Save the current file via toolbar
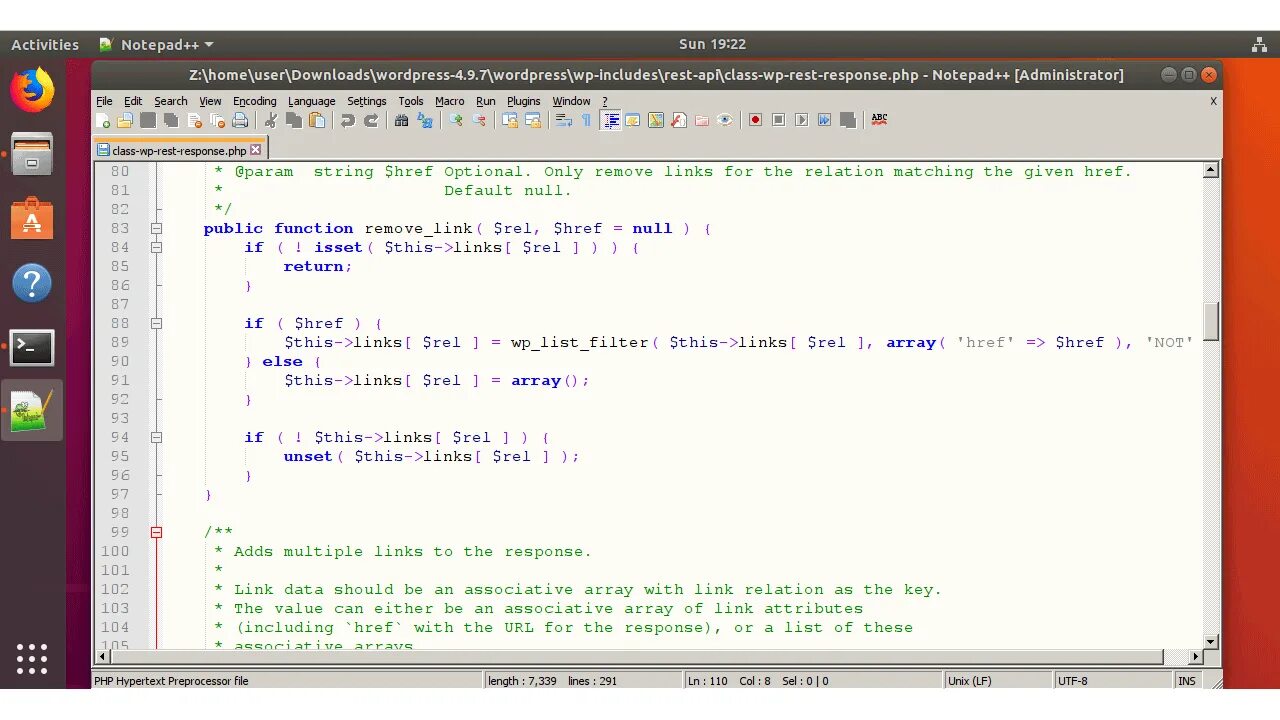 pos(148,120)
